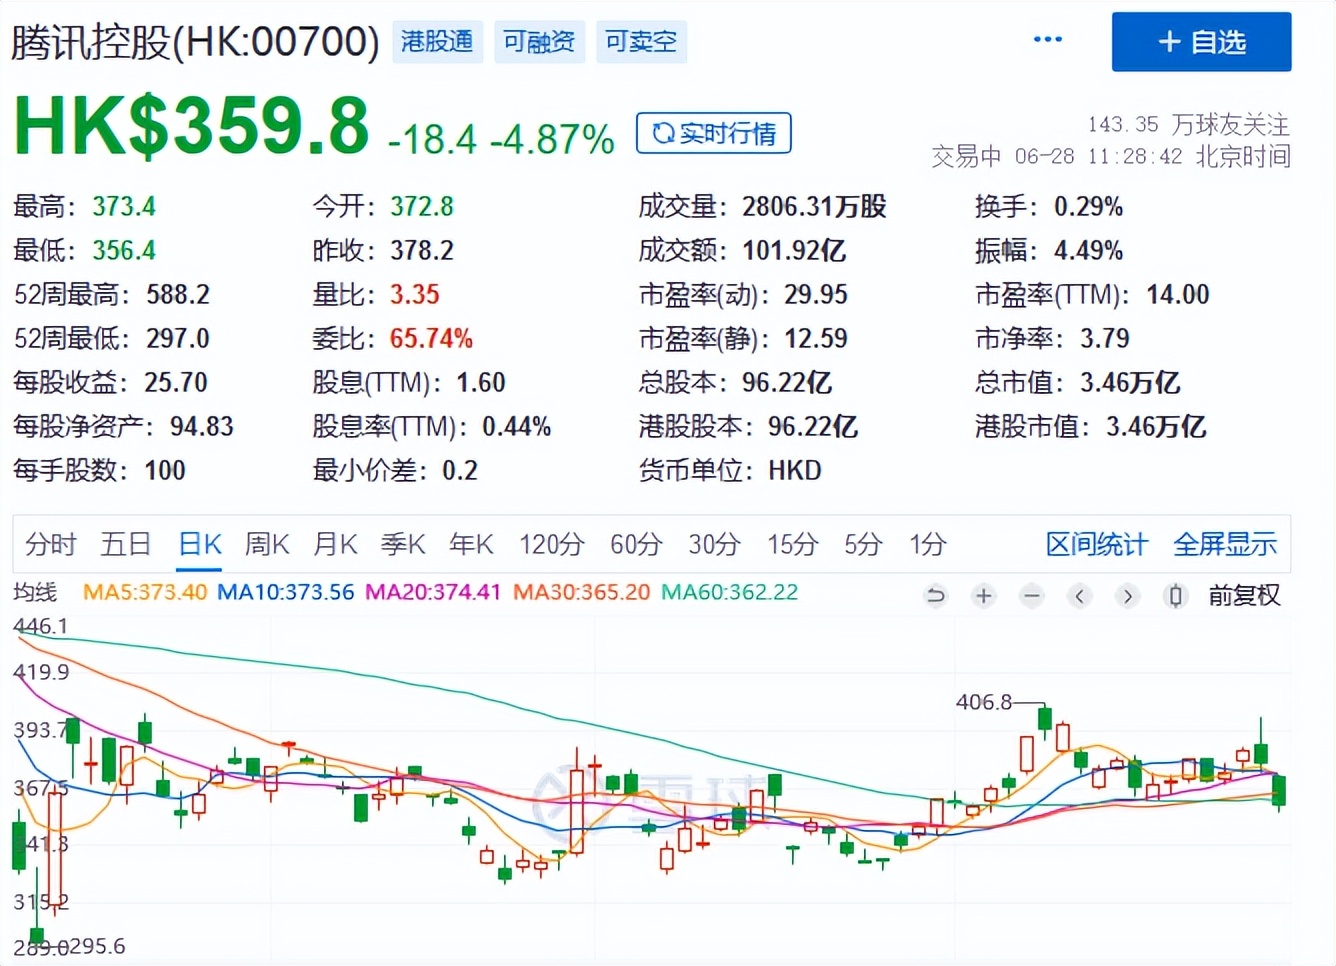The height and width of the screenshot is (966, 1336).
Task: Click the 委比 value 65.74%
Action: pos(431,338)
